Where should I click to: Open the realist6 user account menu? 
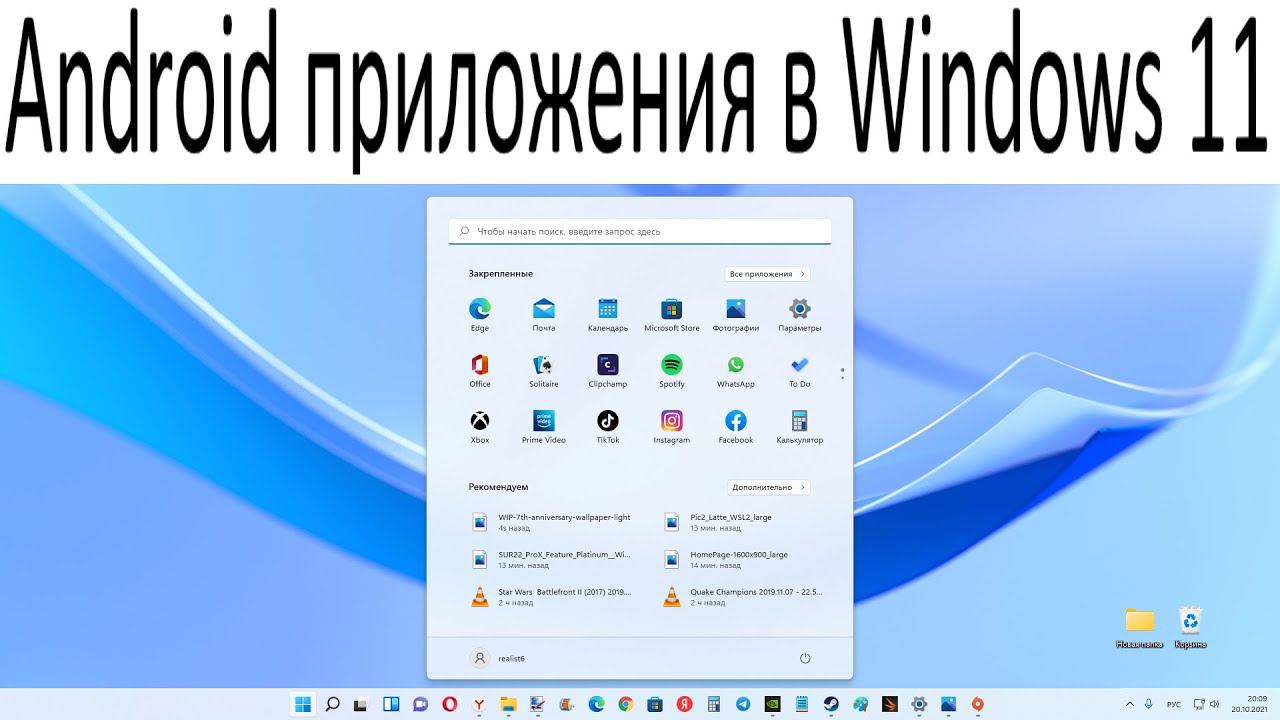(x=498, y=658)
